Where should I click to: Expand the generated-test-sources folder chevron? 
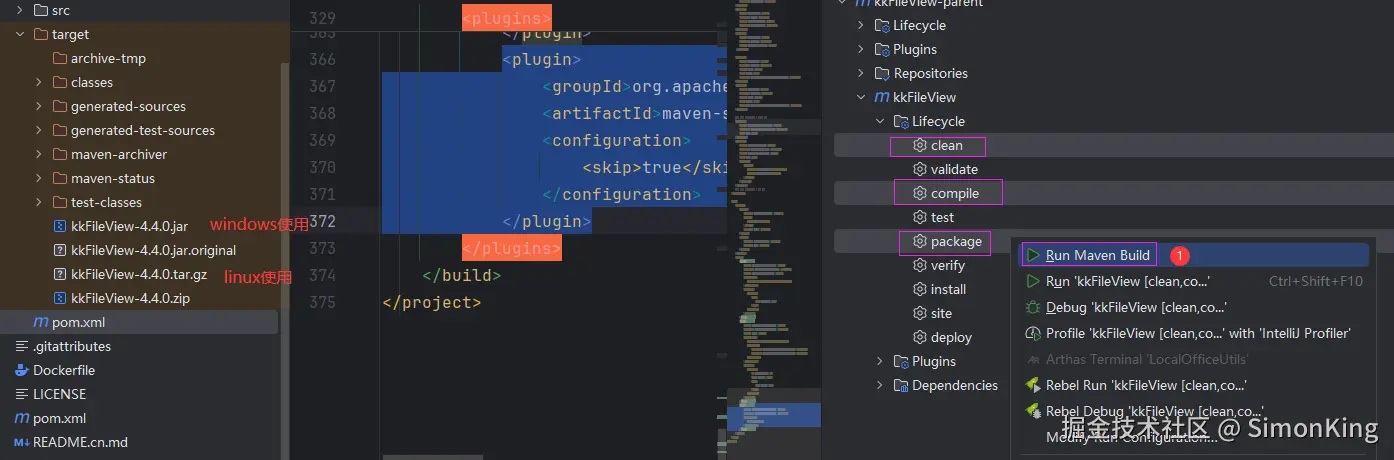pyautogui.click(x=38, y=130)
